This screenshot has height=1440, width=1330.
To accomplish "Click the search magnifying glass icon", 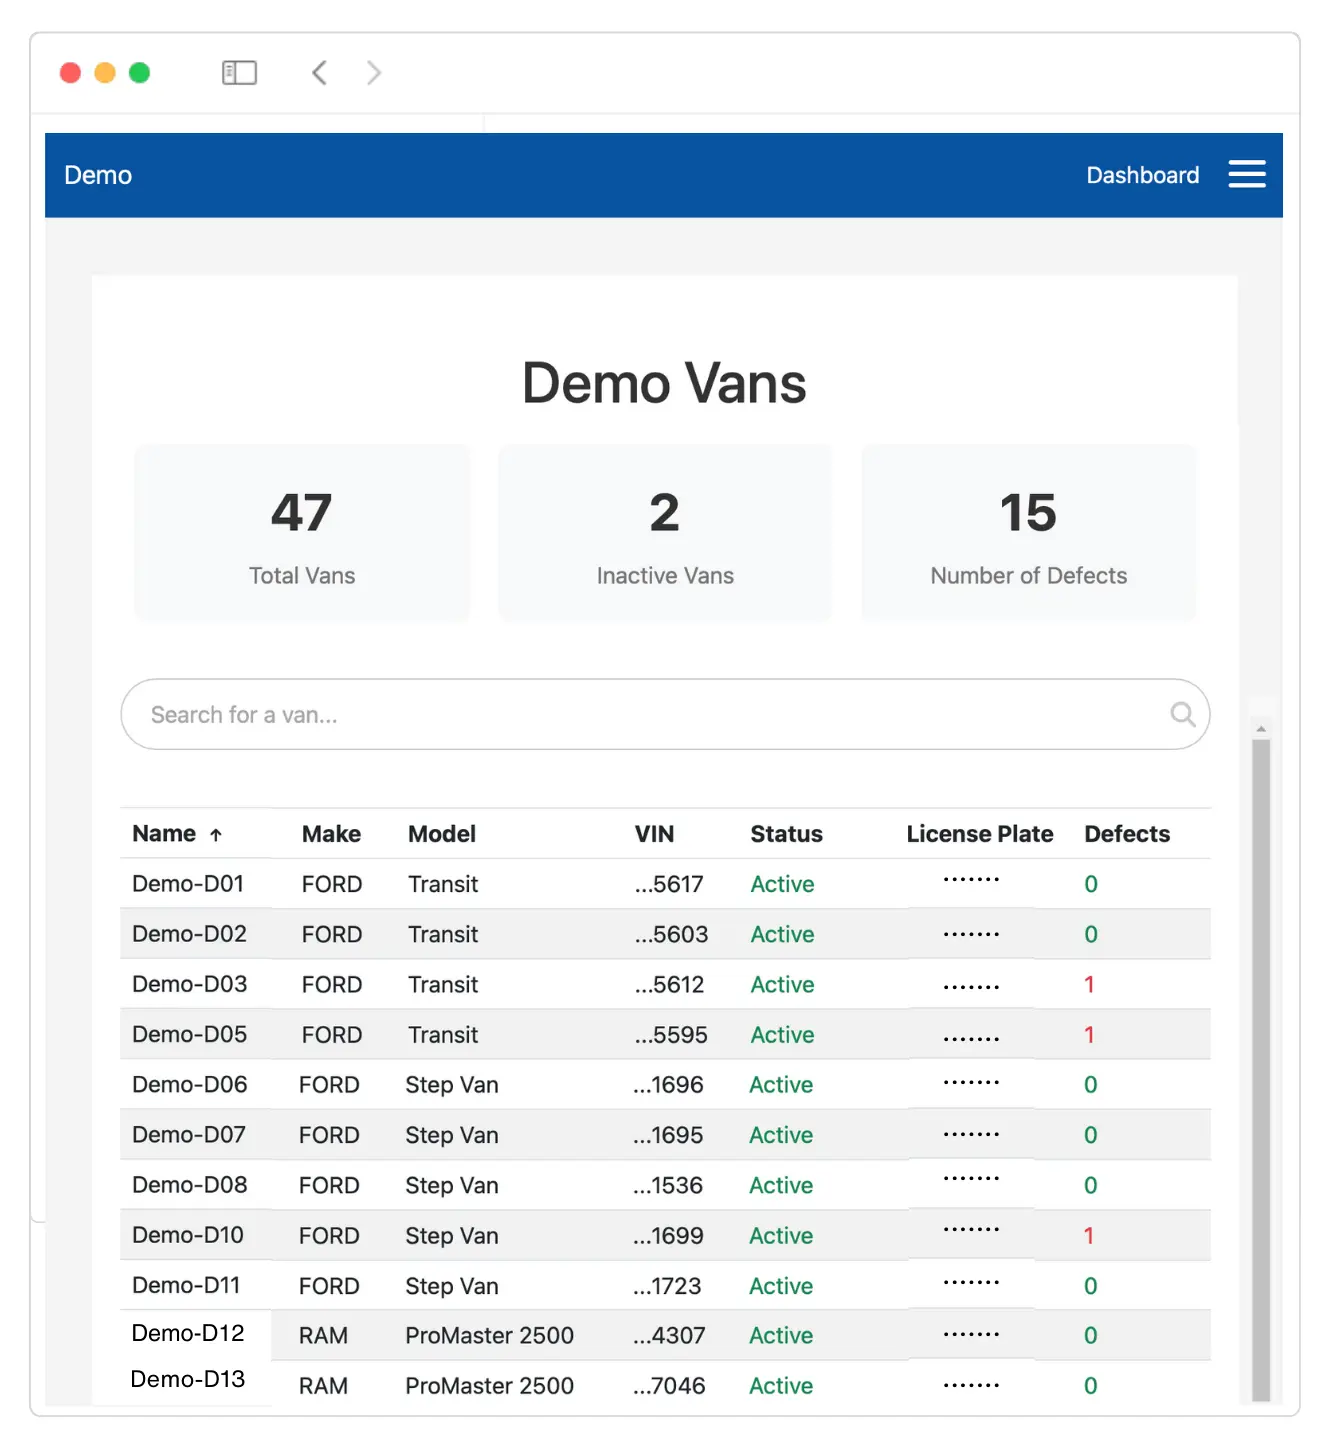I will tap(1182, 714).
